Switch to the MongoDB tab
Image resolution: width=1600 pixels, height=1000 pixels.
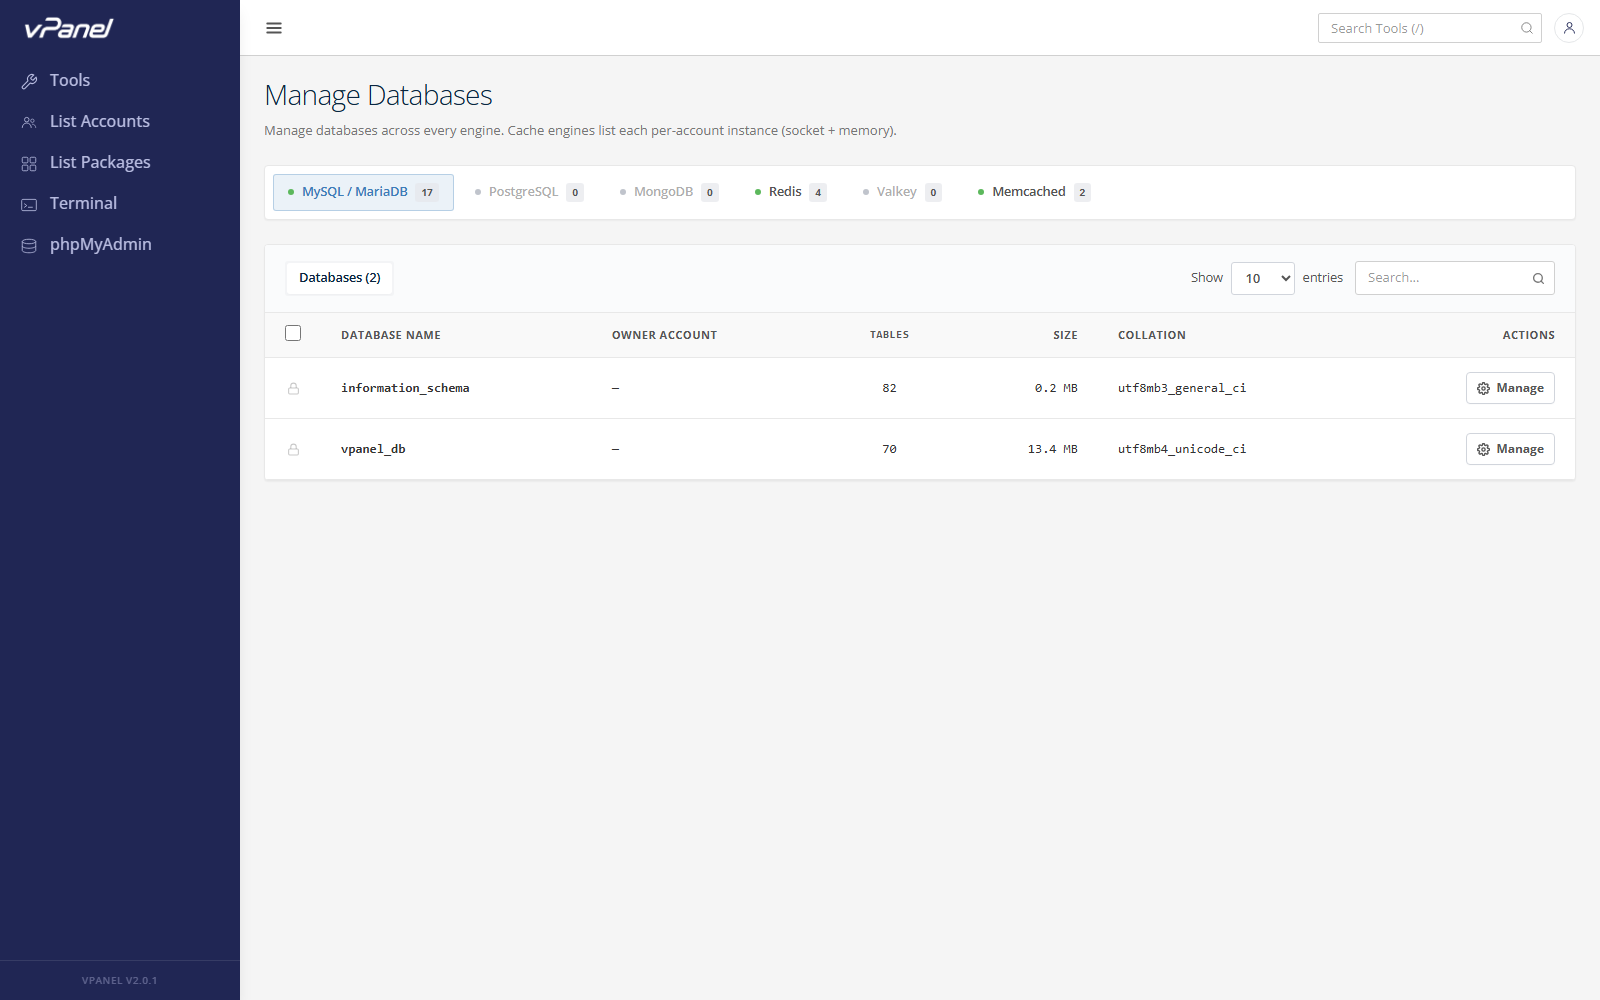coord(669,192)
